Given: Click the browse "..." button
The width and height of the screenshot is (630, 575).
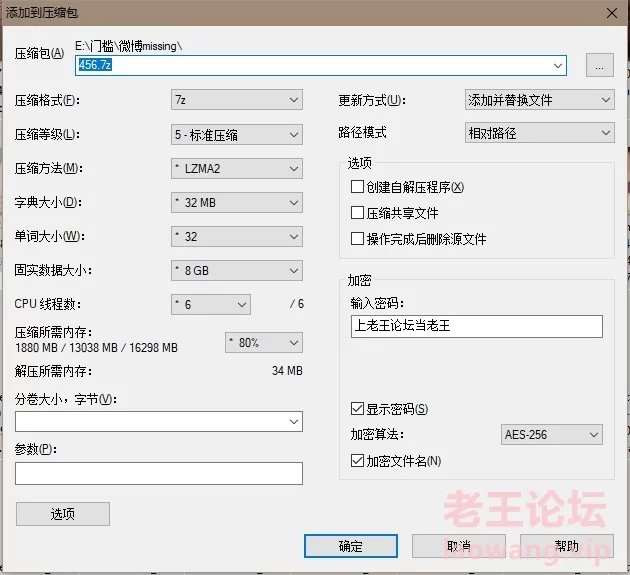Looking at the screenshot, I should tap(599, 65).
